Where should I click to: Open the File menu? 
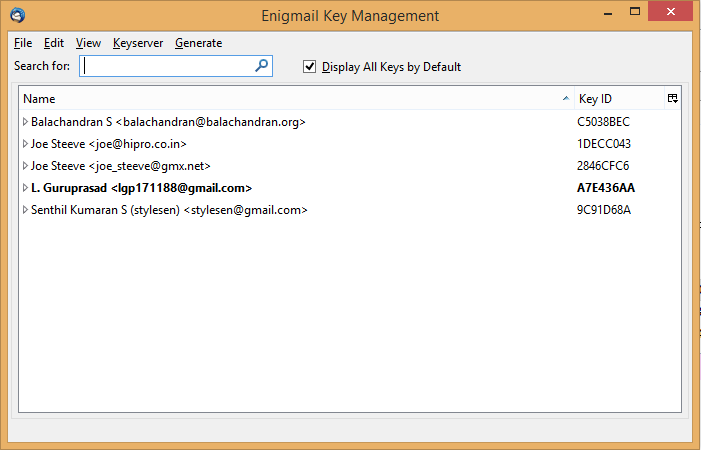coord(23,43)
